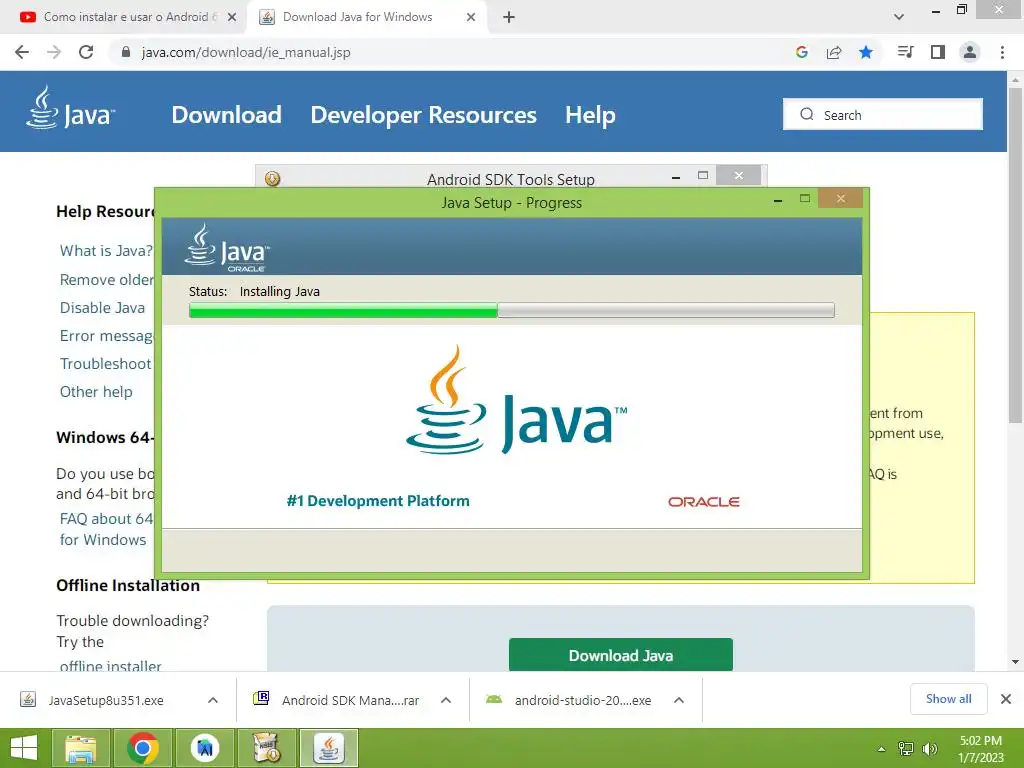Expand options for Android SDK Mana....rar download
This screenshot has height=768, width=1024.
click(446, 700)
